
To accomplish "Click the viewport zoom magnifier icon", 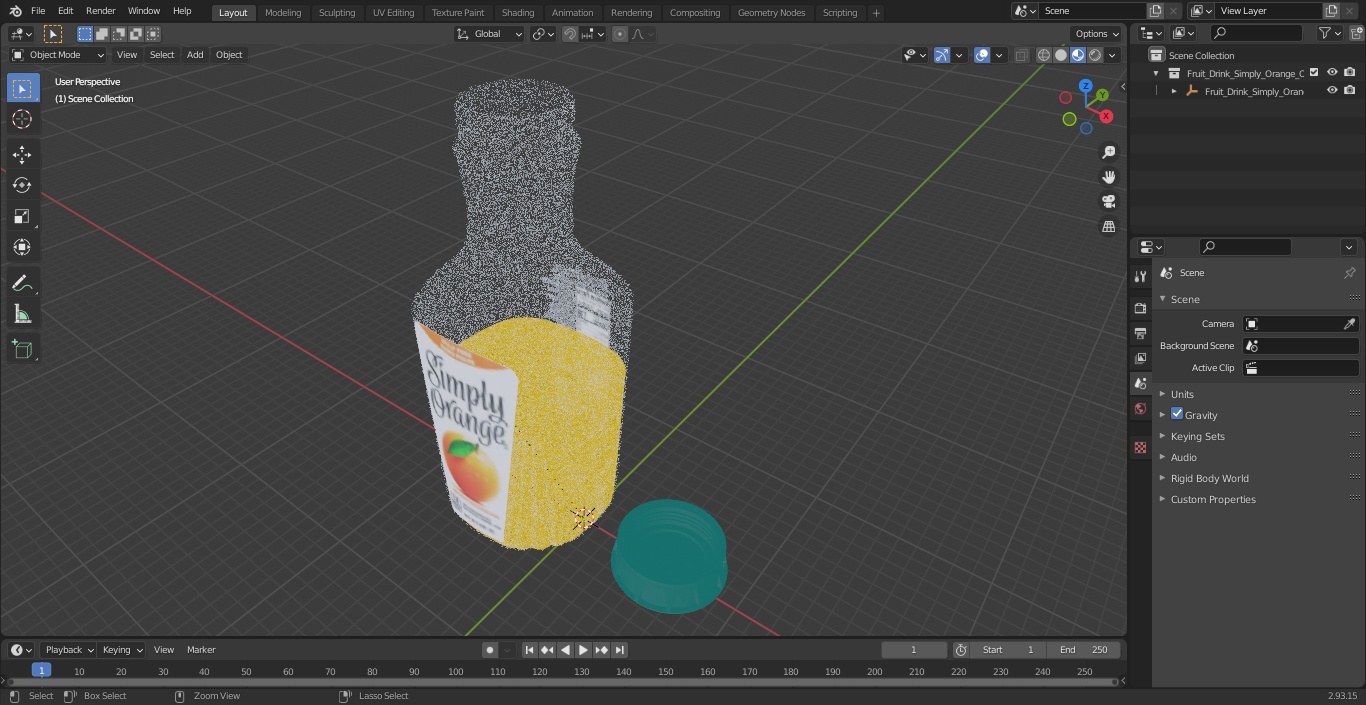I will [x=1108, y=152].
